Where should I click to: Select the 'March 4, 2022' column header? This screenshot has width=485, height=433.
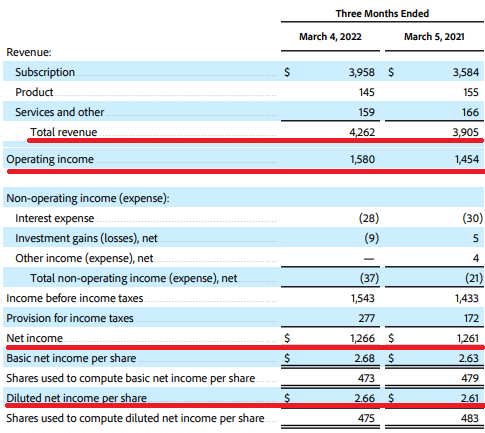pyautogui.click(x=330, y=37)
